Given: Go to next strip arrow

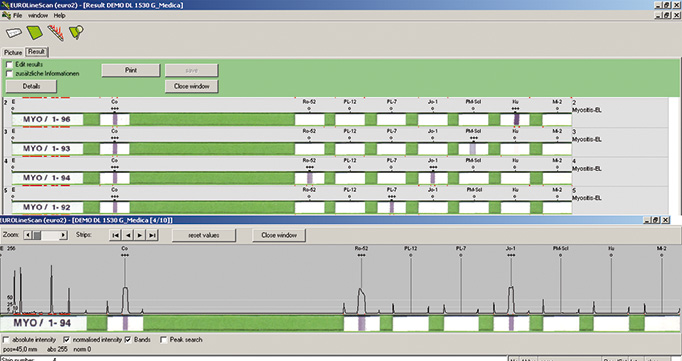Looking at the screenshot, I should point(140,235).
